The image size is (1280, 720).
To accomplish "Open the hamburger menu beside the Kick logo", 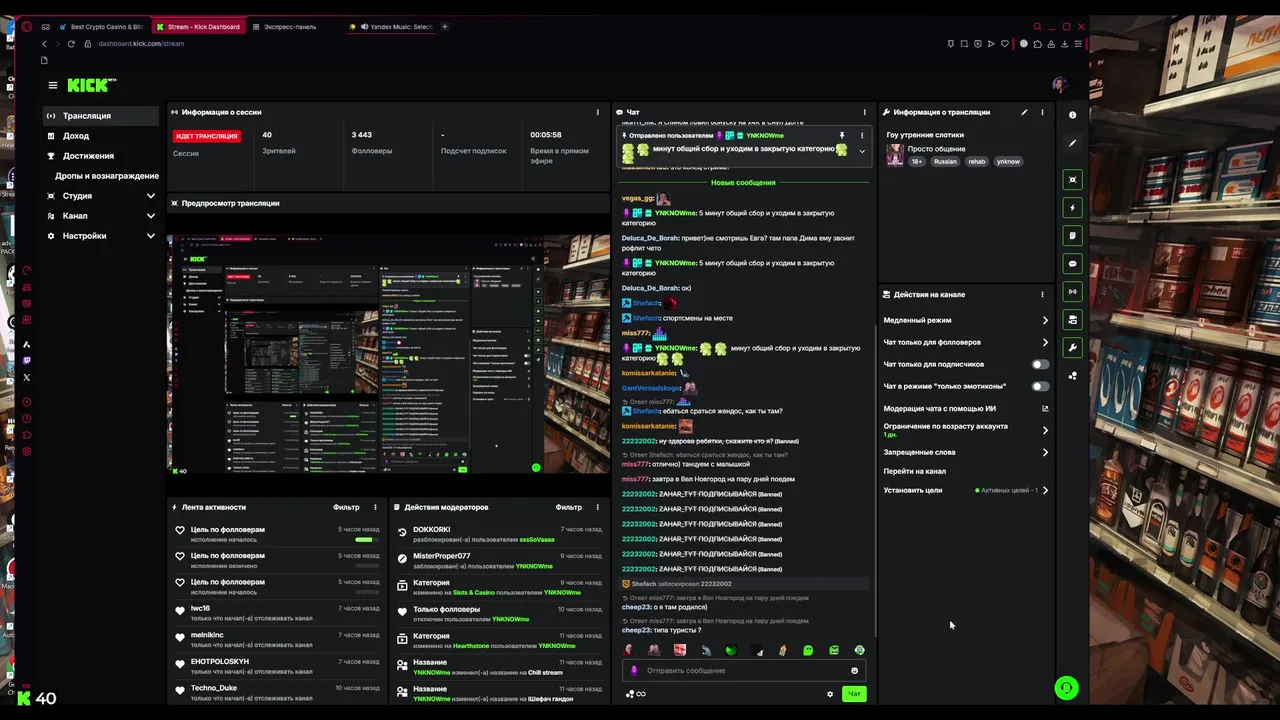I will tap(53, 85).
